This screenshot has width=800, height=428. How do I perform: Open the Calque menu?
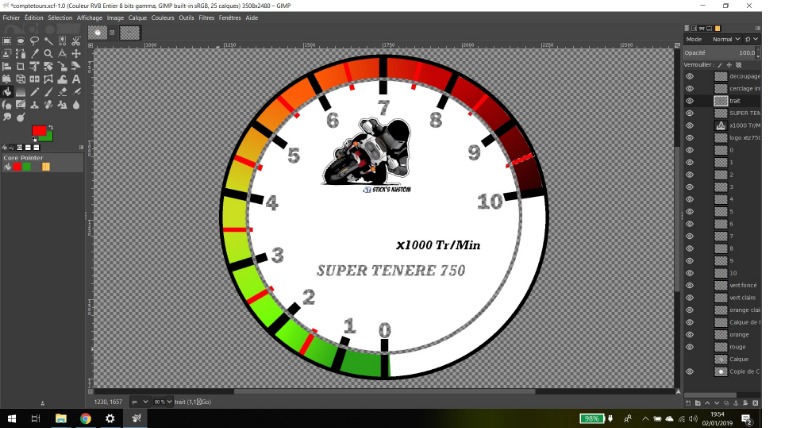coord(137,18)
